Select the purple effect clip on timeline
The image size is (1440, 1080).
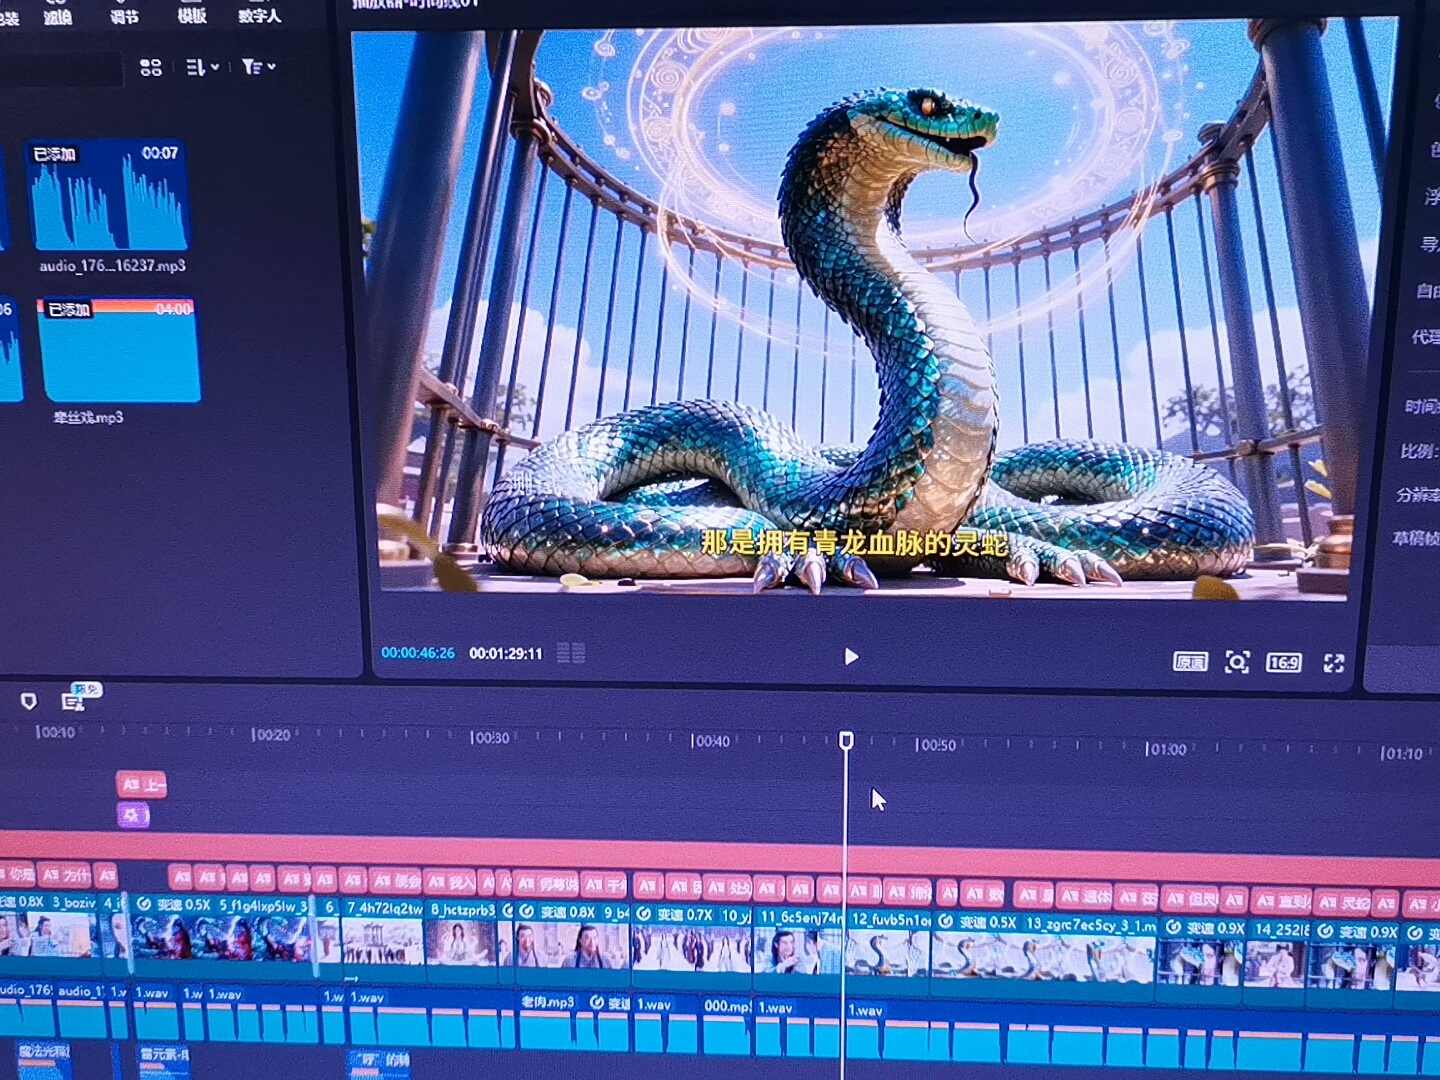click(x=133, y=816)
